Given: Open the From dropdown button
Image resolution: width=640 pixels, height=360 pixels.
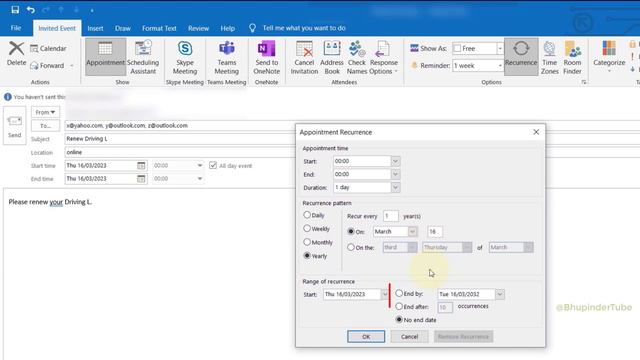Looking at the screenshot, I should (45, 112).
